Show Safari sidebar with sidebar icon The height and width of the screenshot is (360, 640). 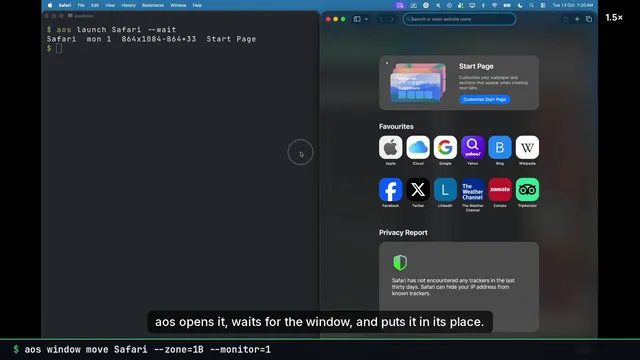pyautogui.click(x=357, y=19)
